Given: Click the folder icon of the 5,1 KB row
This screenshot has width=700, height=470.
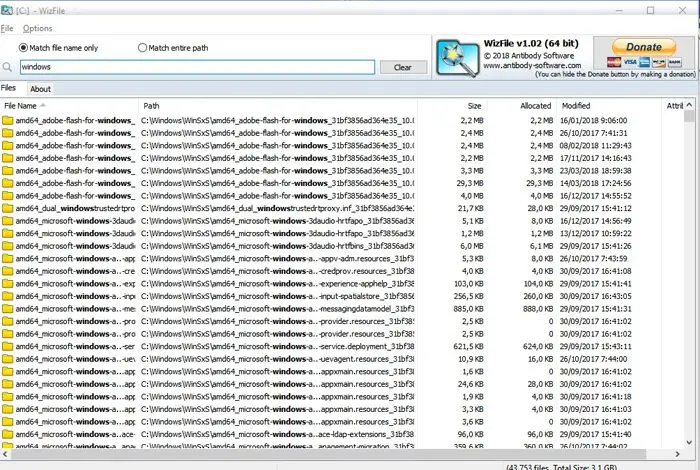Looking at the screenshot, I should 7,220.
